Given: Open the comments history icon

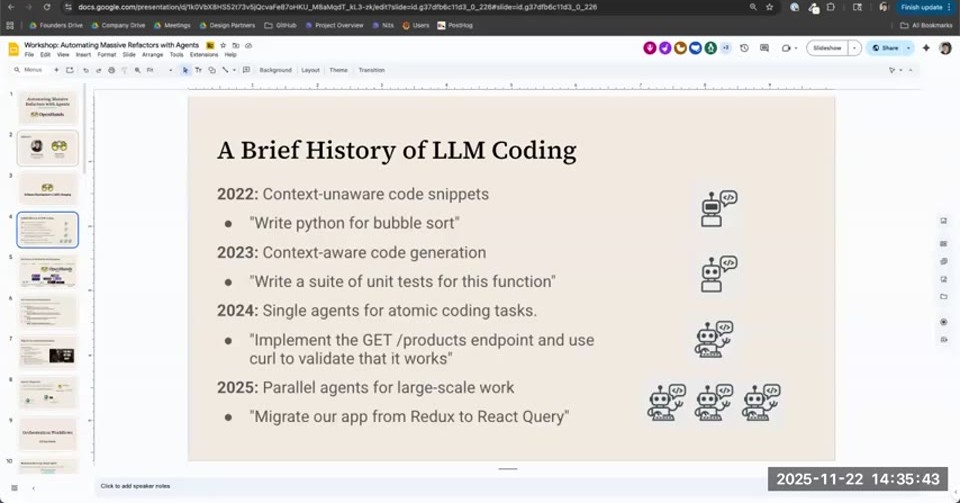Looking at the screenshot, I should pyautogui.click(x=764, y=48).
